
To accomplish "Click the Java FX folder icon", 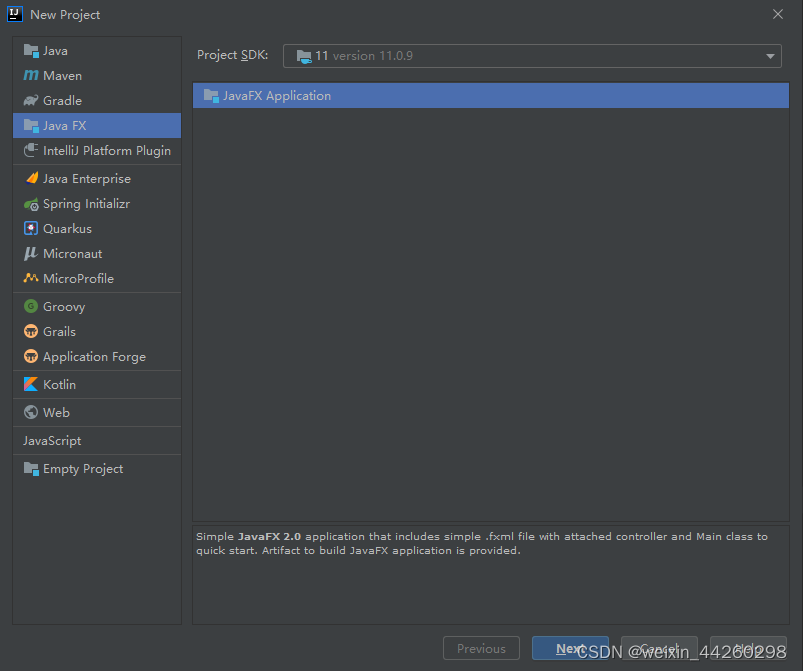I will [x=31, y=125].
